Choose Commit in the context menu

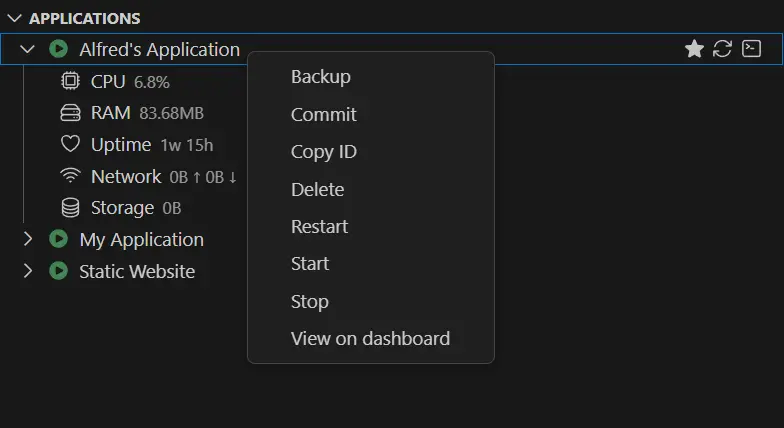(323, 114)
